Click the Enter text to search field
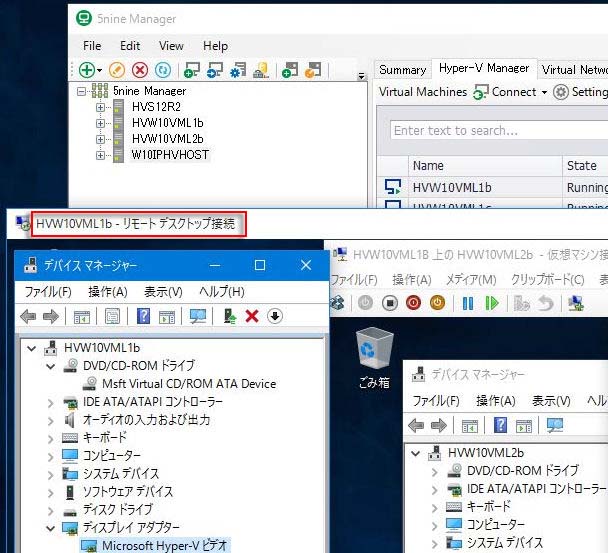 point(499,130)
